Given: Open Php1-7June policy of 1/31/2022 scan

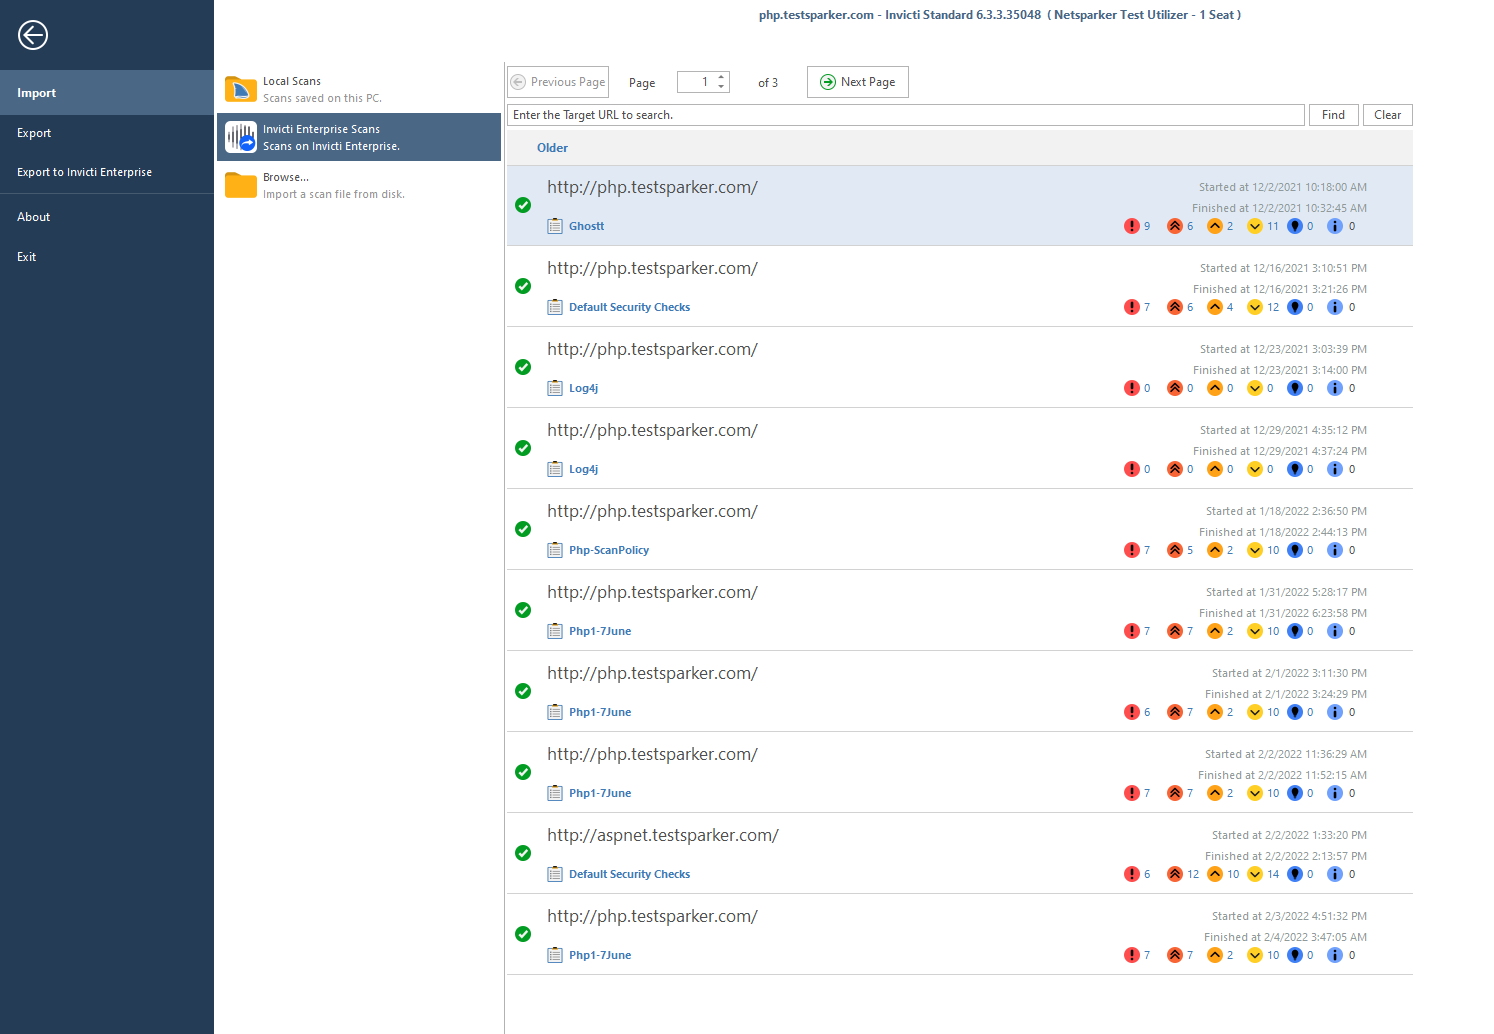Looking at the screenshot, I should coord(600,631).
